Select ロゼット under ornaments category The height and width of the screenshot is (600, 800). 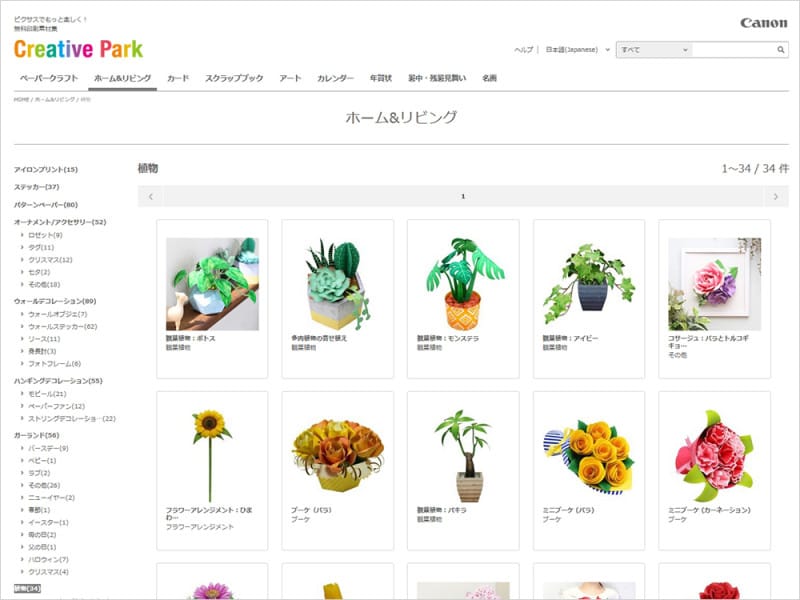coord(44,235)
